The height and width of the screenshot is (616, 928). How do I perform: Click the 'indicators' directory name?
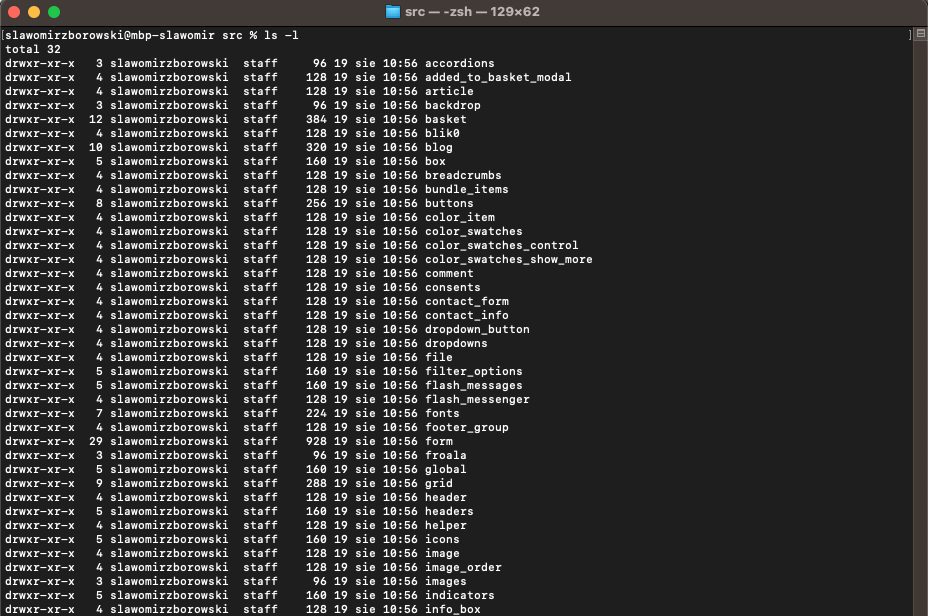pos(459,595)
